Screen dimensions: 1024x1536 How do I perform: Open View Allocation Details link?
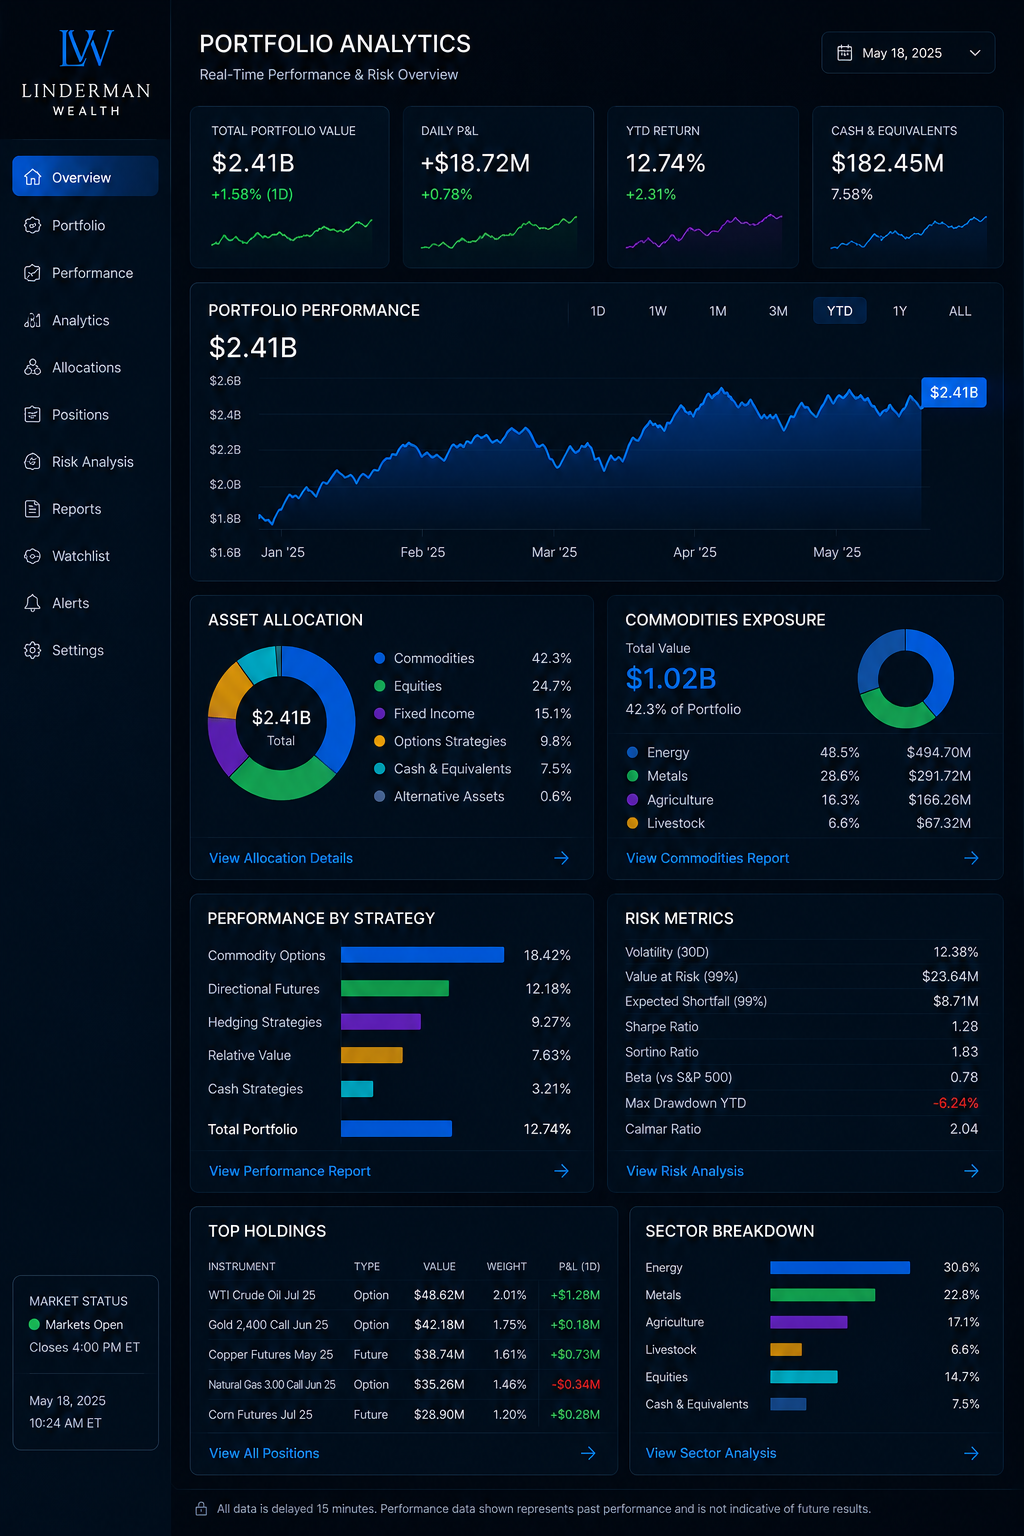click(x=281, y=858)
